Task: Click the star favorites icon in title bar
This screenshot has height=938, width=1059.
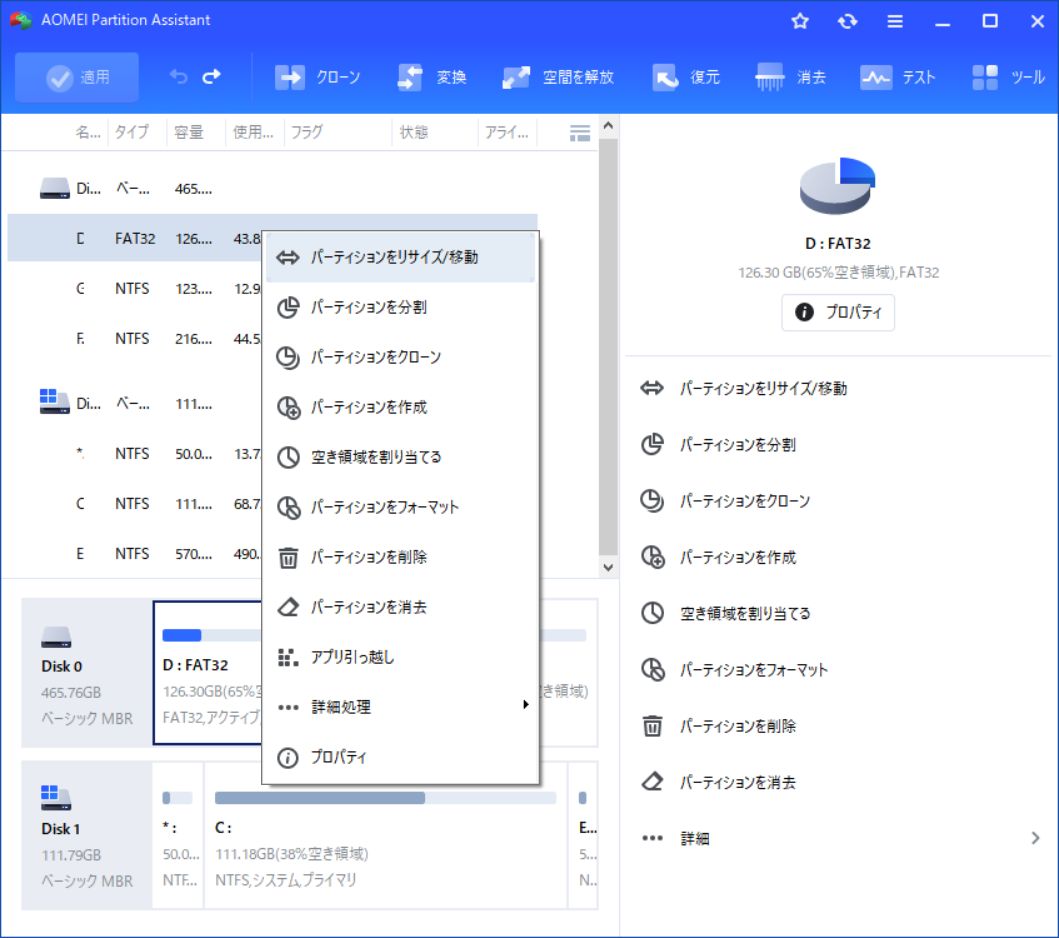Action: tap(800, 21)
